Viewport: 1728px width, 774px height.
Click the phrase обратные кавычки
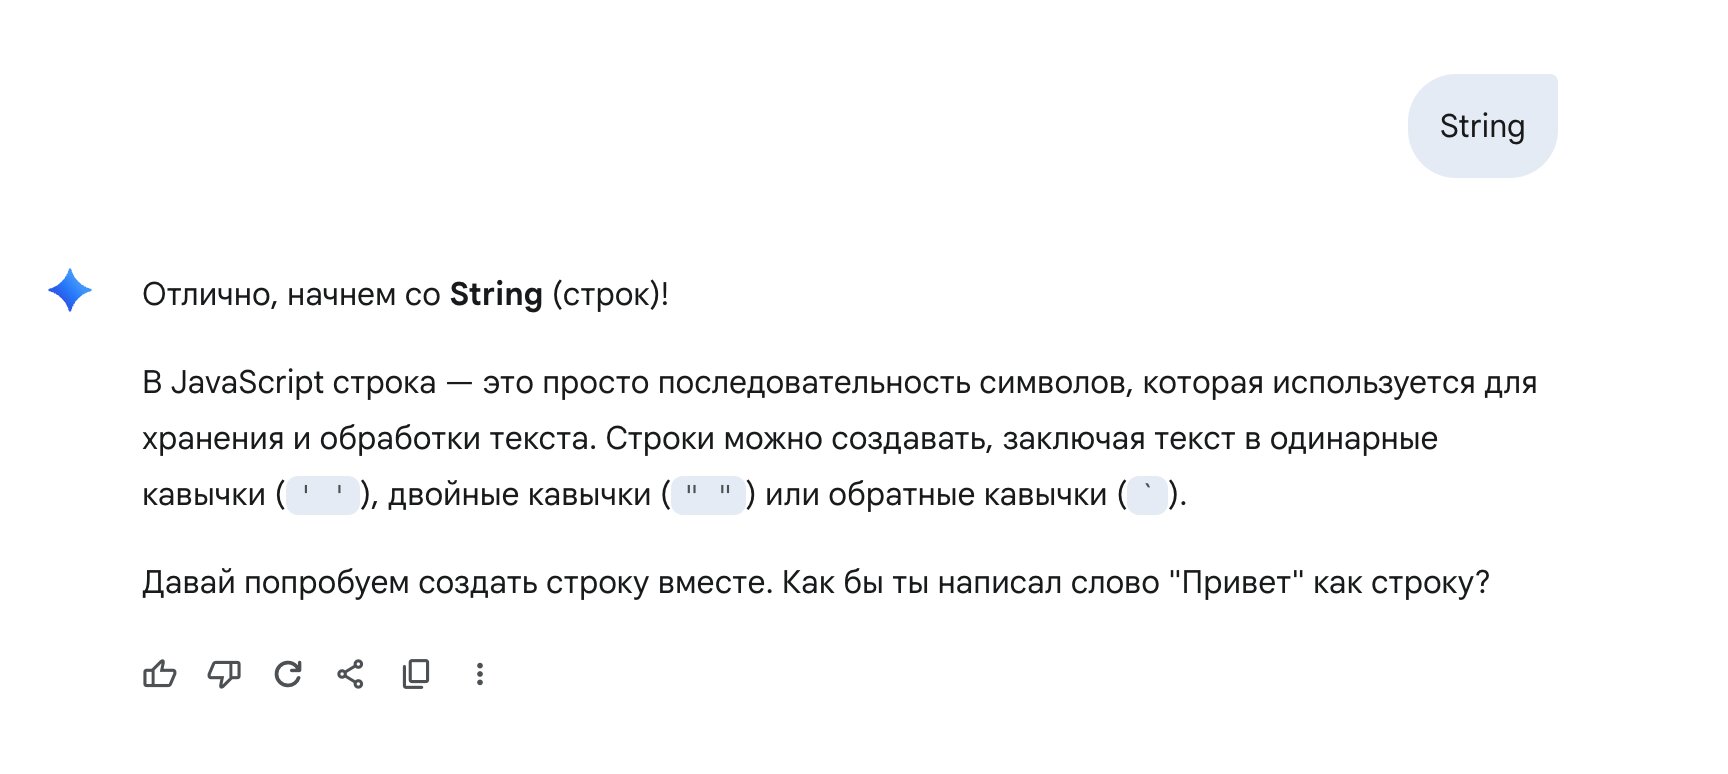tap(968, 495)
